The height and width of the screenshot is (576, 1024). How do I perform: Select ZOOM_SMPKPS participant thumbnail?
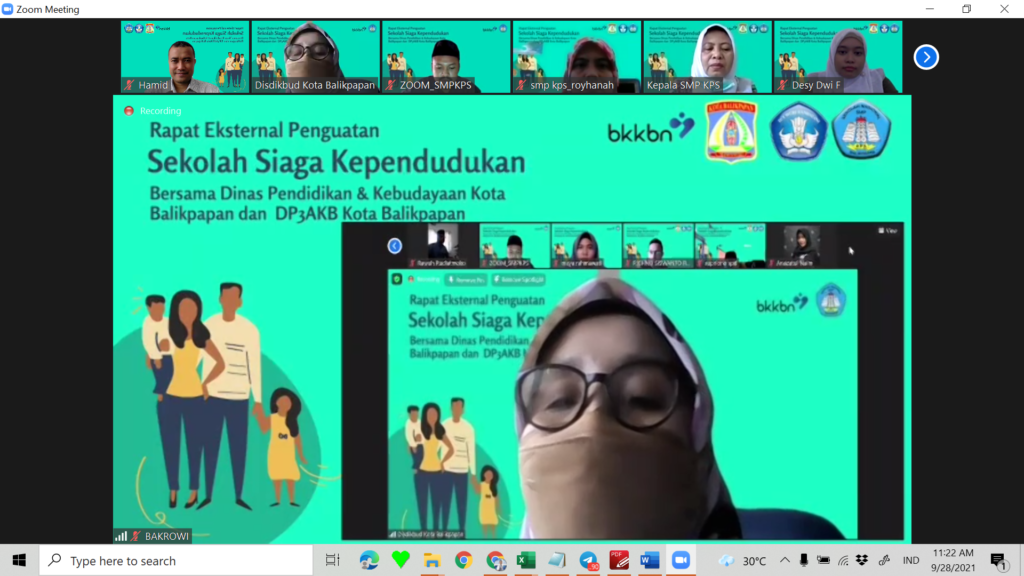pyautogui.click(x=446, y=57)
